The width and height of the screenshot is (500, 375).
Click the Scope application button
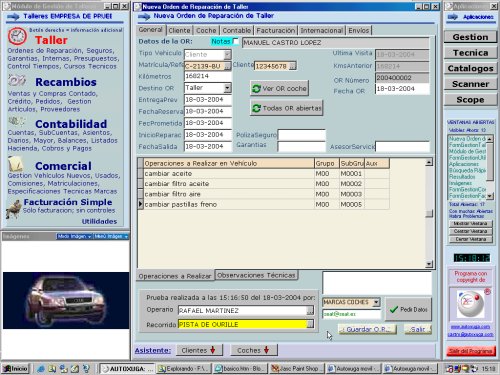coord(470,100)
